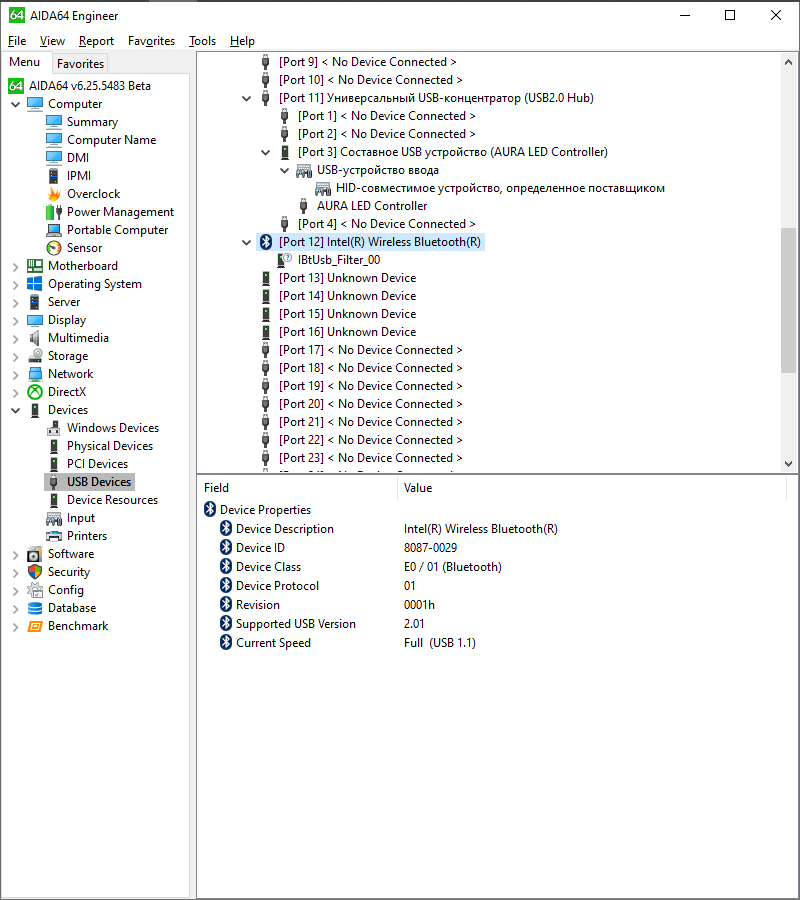Click the device list scroll-down arrow
This screenshot has width=800, height=900.
(789, 464)
